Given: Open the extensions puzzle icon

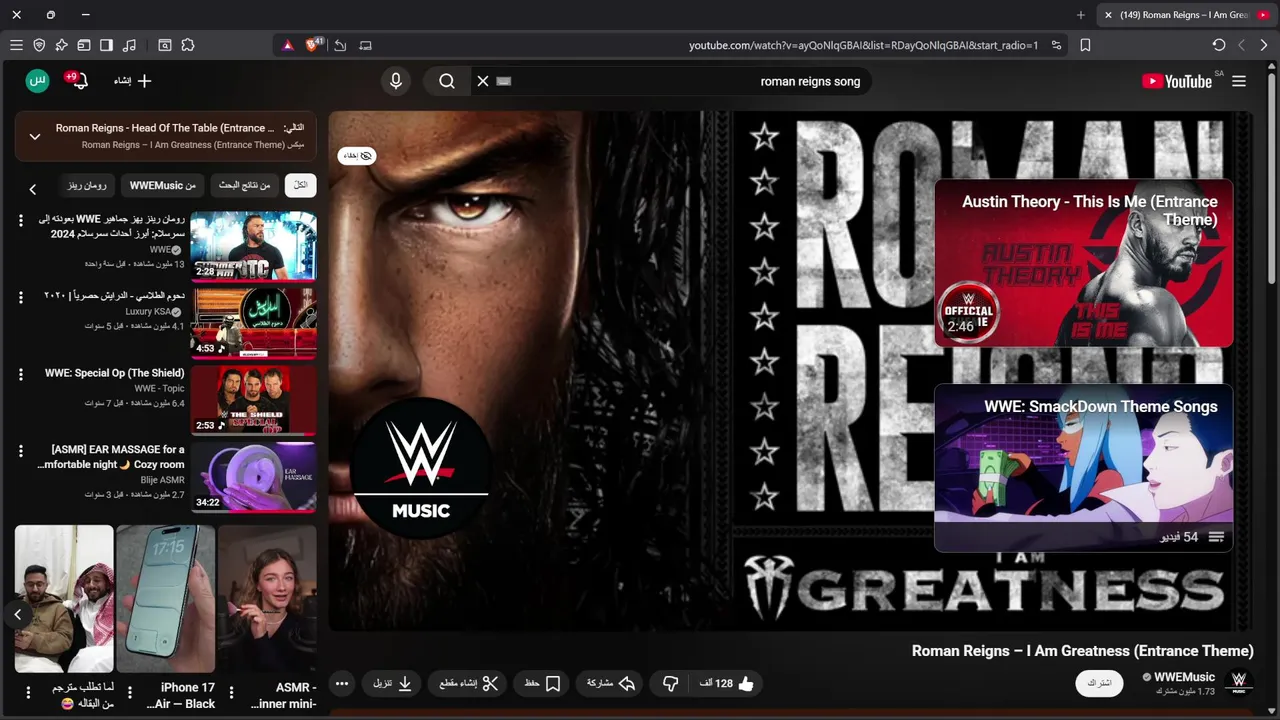Looking at the screenshot, I should click(188, 45).
